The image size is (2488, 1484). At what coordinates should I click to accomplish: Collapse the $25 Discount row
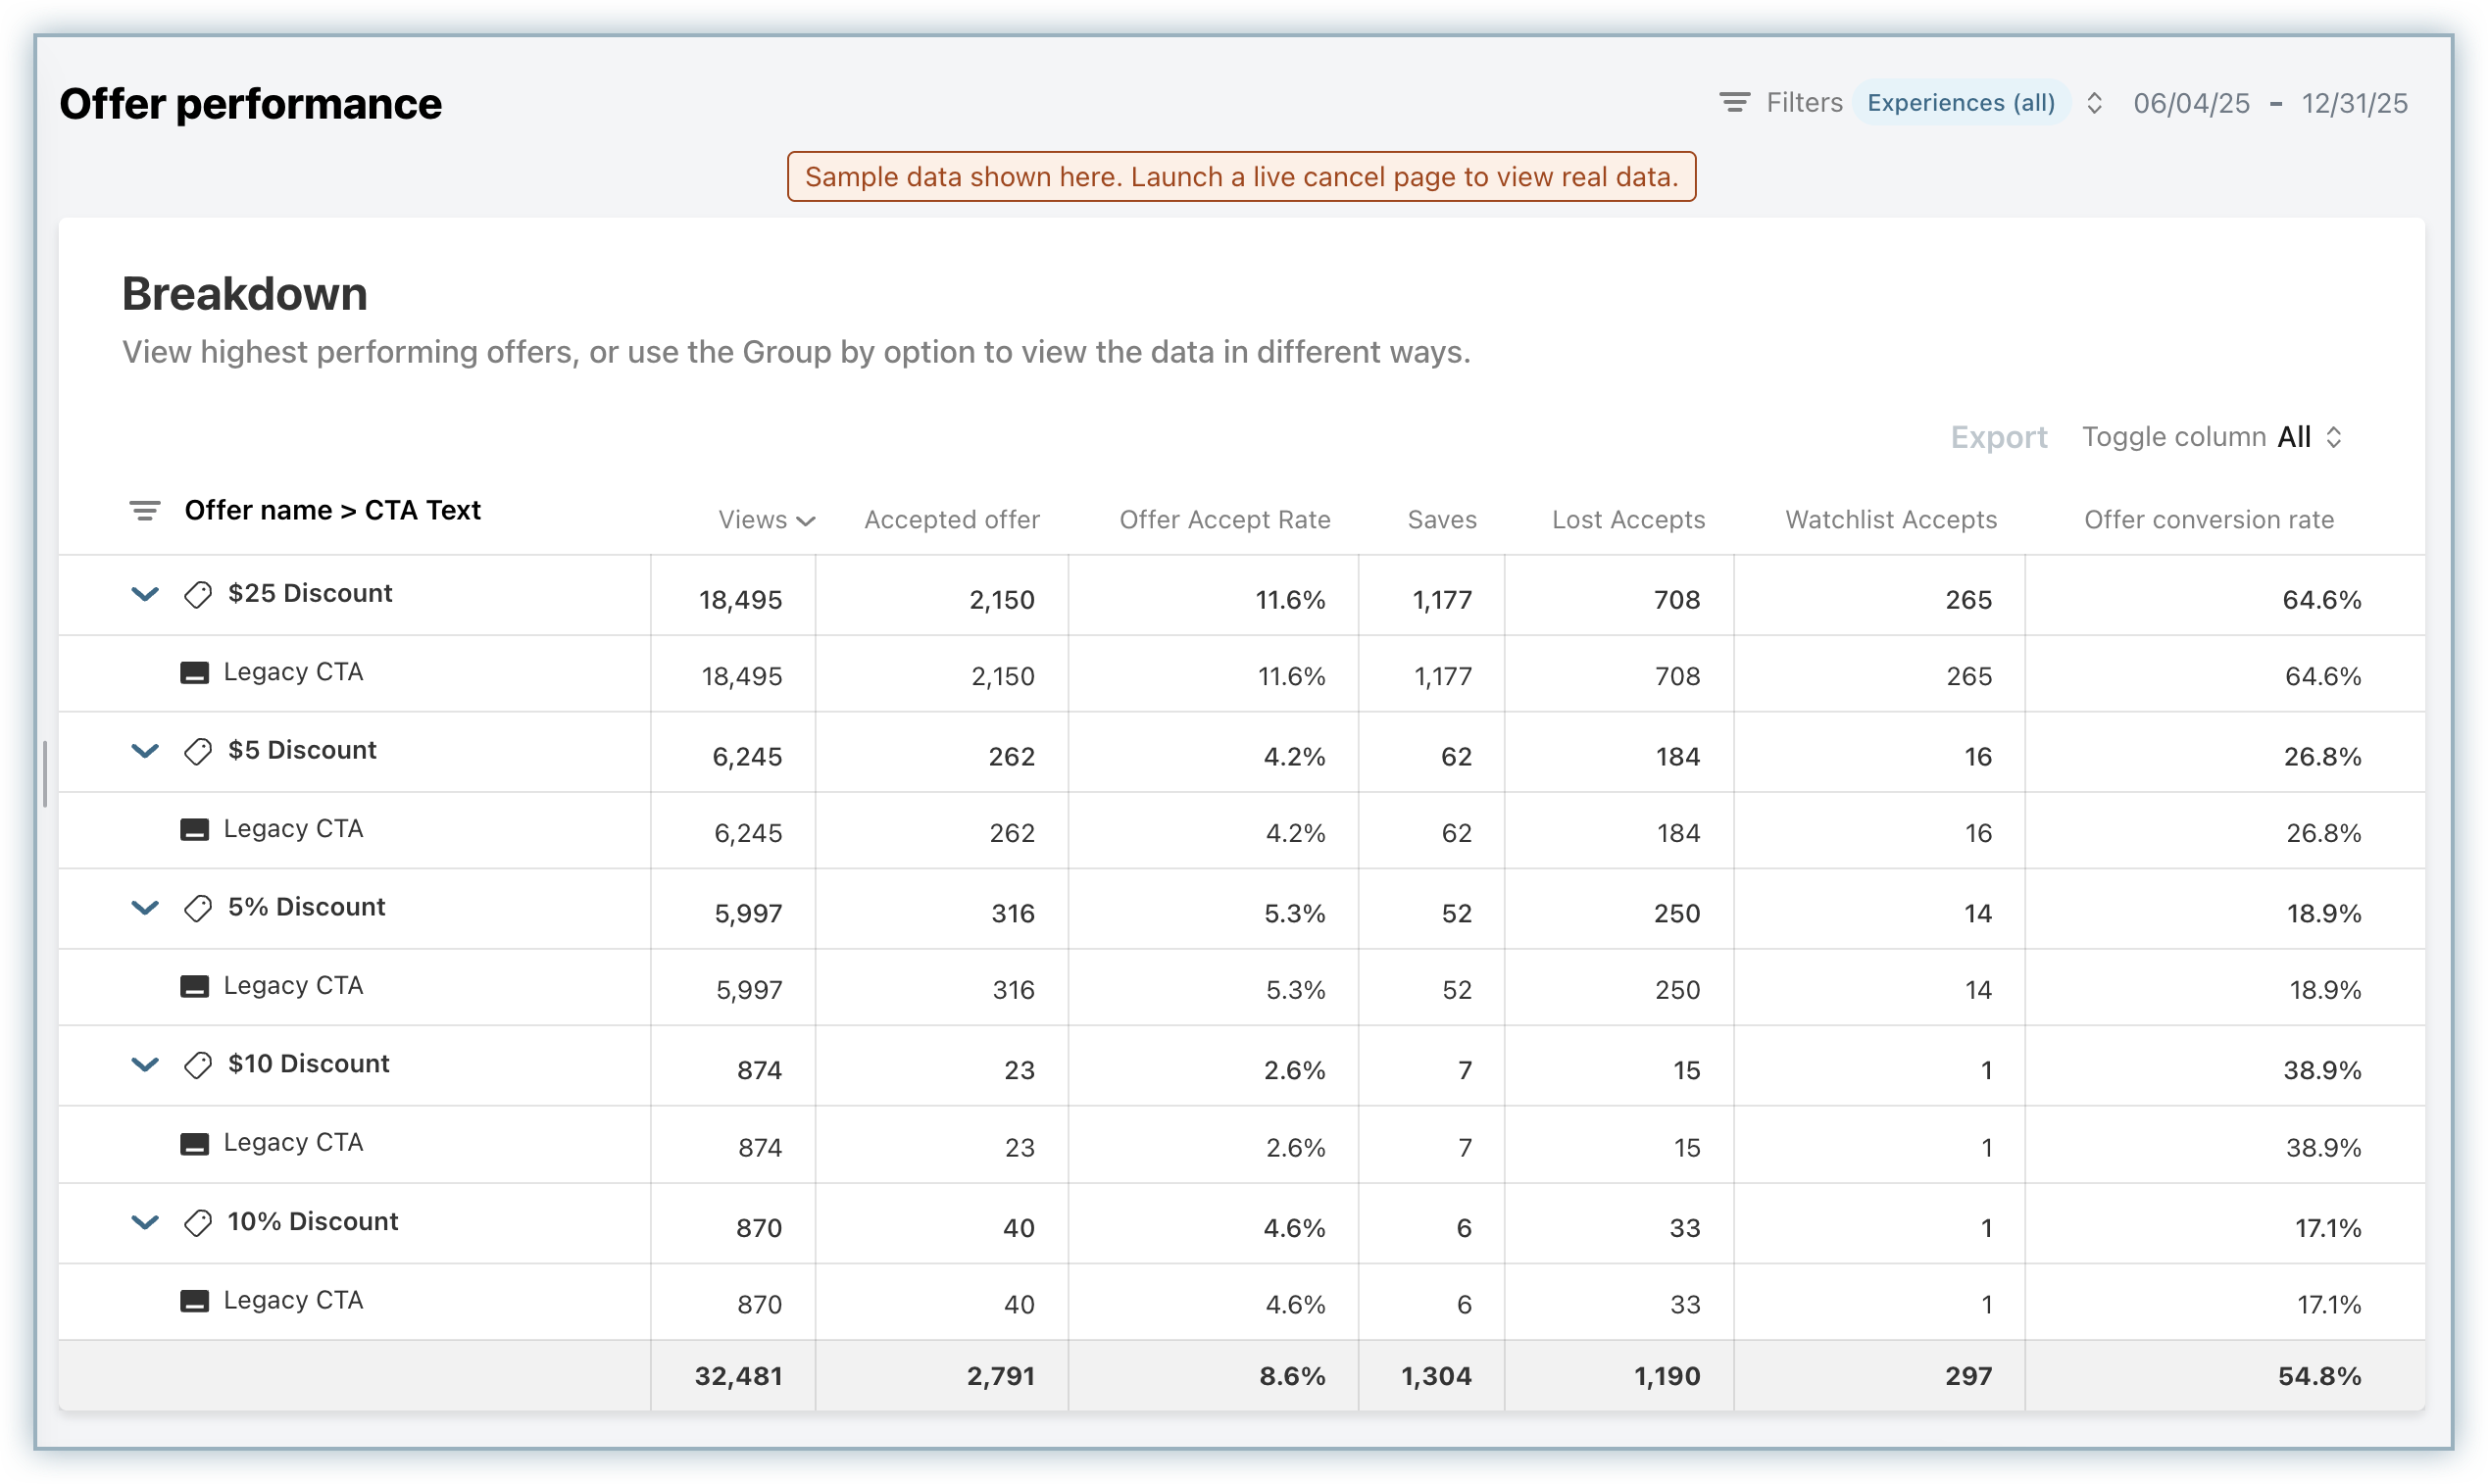[x=145, y=595]
